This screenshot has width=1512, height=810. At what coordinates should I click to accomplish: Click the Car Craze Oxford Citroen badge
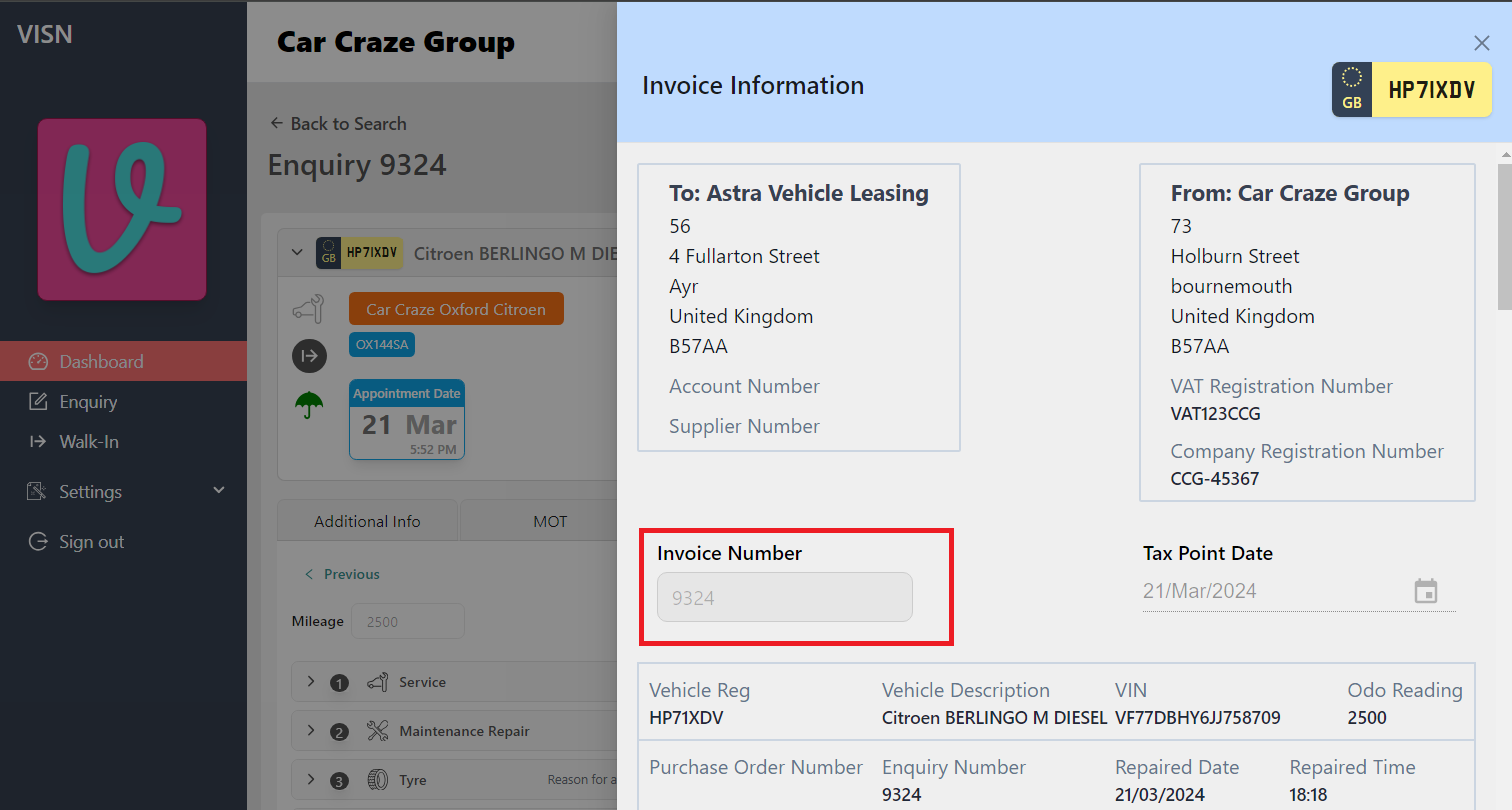456,309
